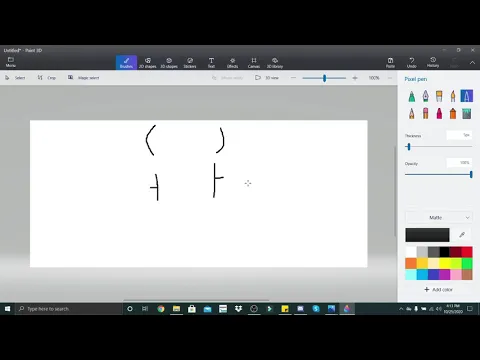The width and height of the screenshot is (480, 360).
Task: Open the Effects tab
Action: pos(232,62)
